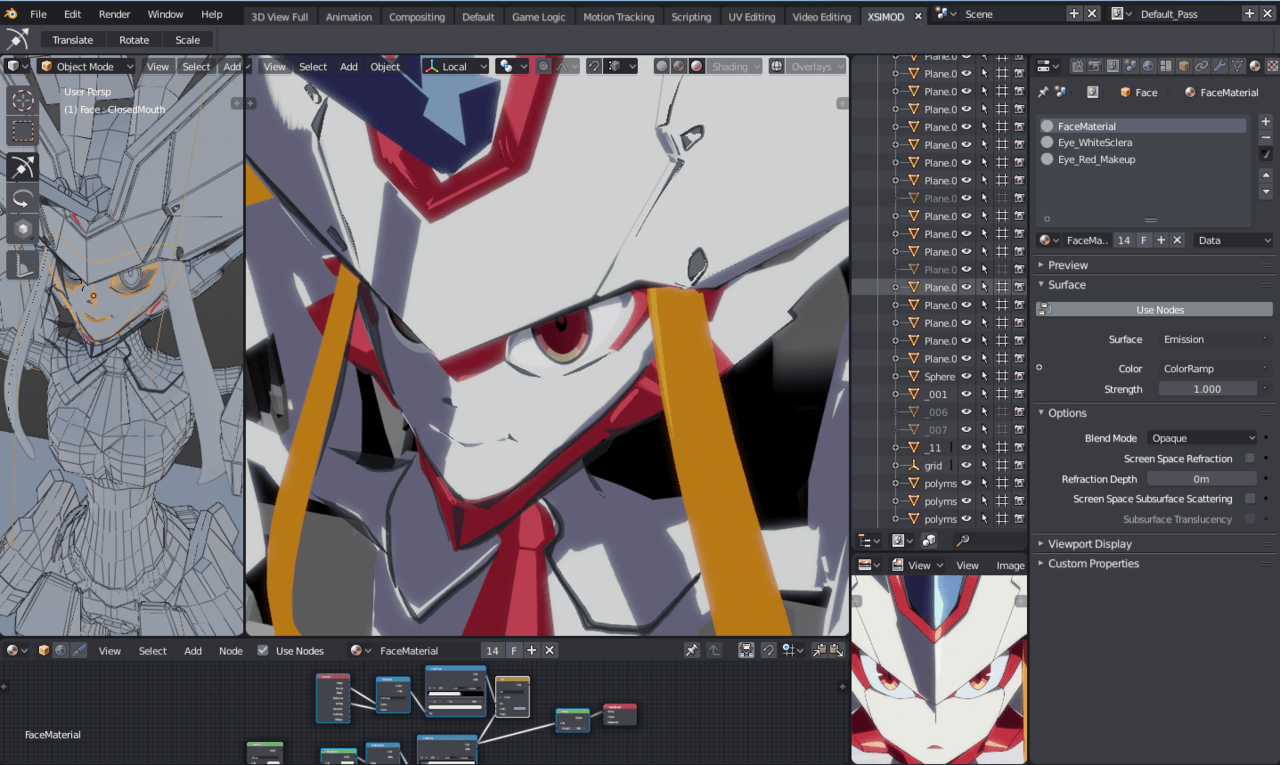Click the Scale button in top bar
This screenshot has width=1280, height=765.
pos(187,40)
